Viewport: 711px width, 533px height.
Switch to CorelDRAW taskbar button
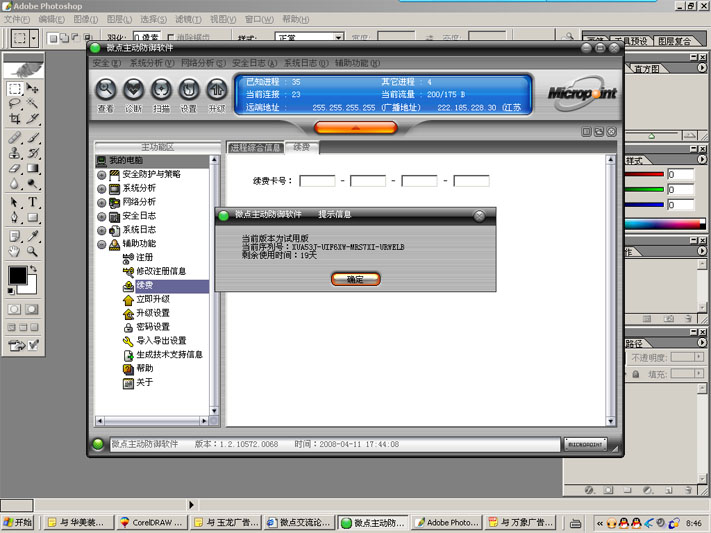click(151, 523)
